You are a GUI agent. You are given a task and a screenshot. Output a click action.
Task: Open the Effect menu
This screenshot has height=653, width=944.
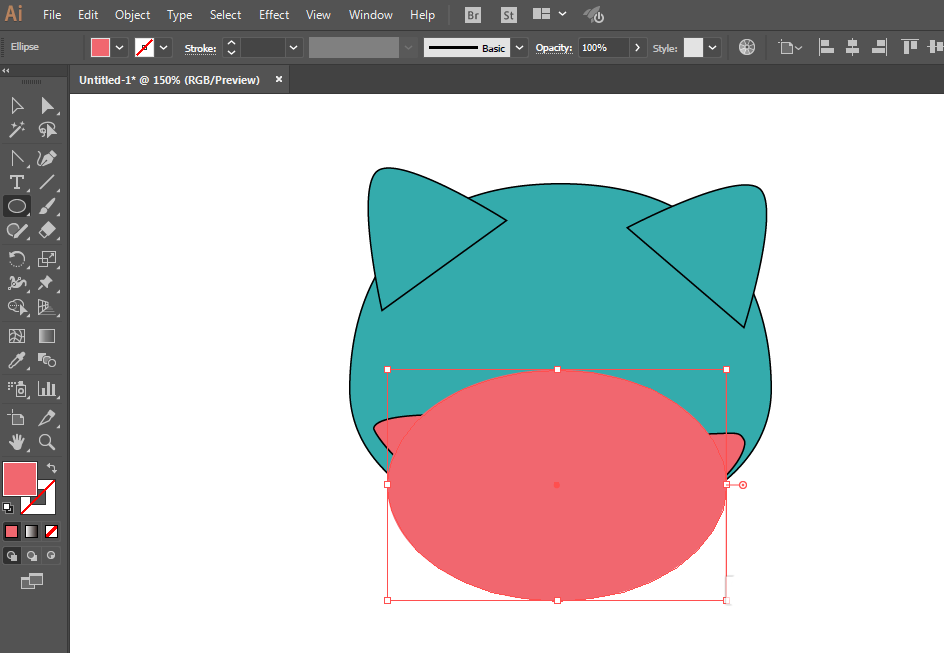pyautogui.click(x=274, y=14)
